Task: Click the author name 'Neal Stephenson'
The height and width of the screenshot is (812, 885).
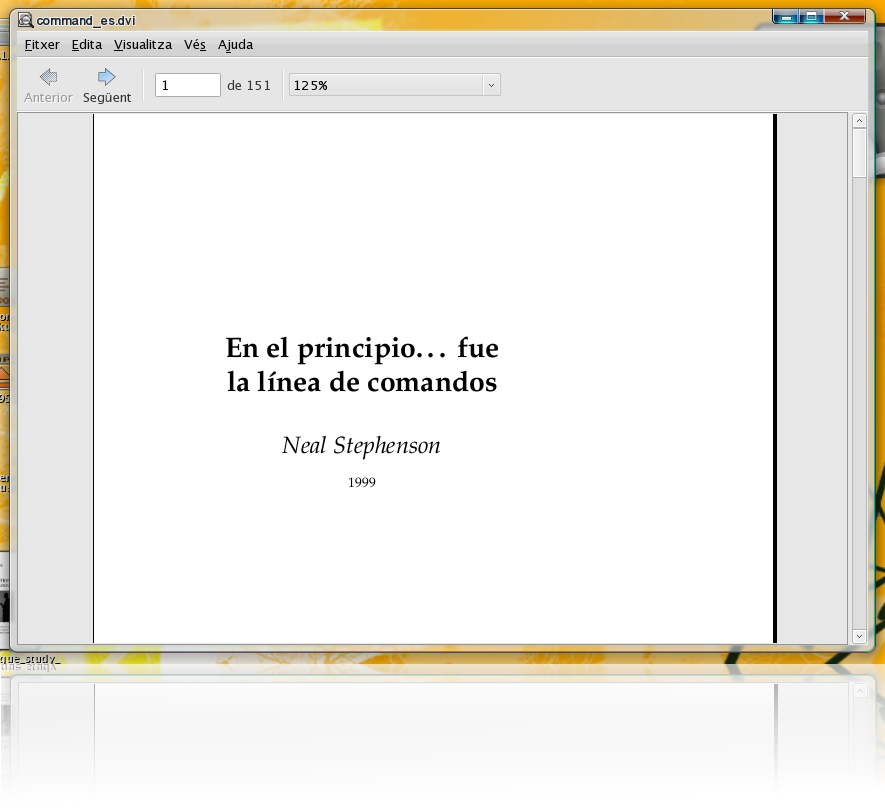Action: tap(361, 446)
